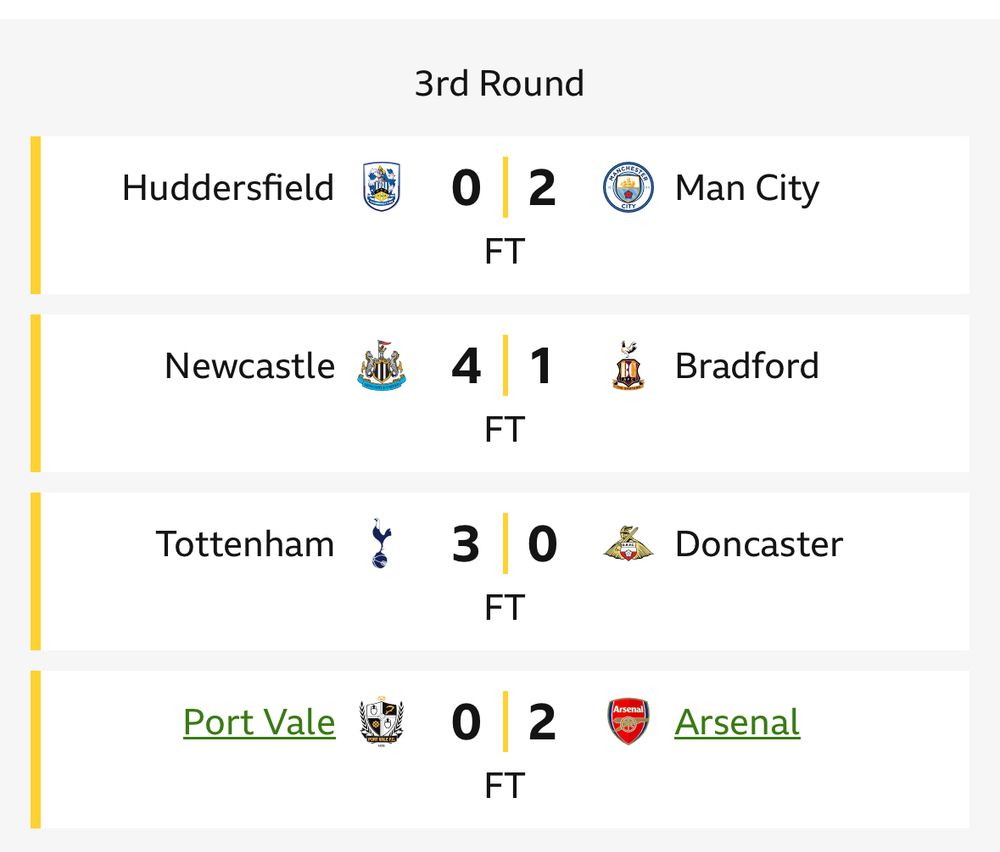Select the Huddersfield team name
The width and height of the screenshot is (1000, 852).
tap(228, 188)
